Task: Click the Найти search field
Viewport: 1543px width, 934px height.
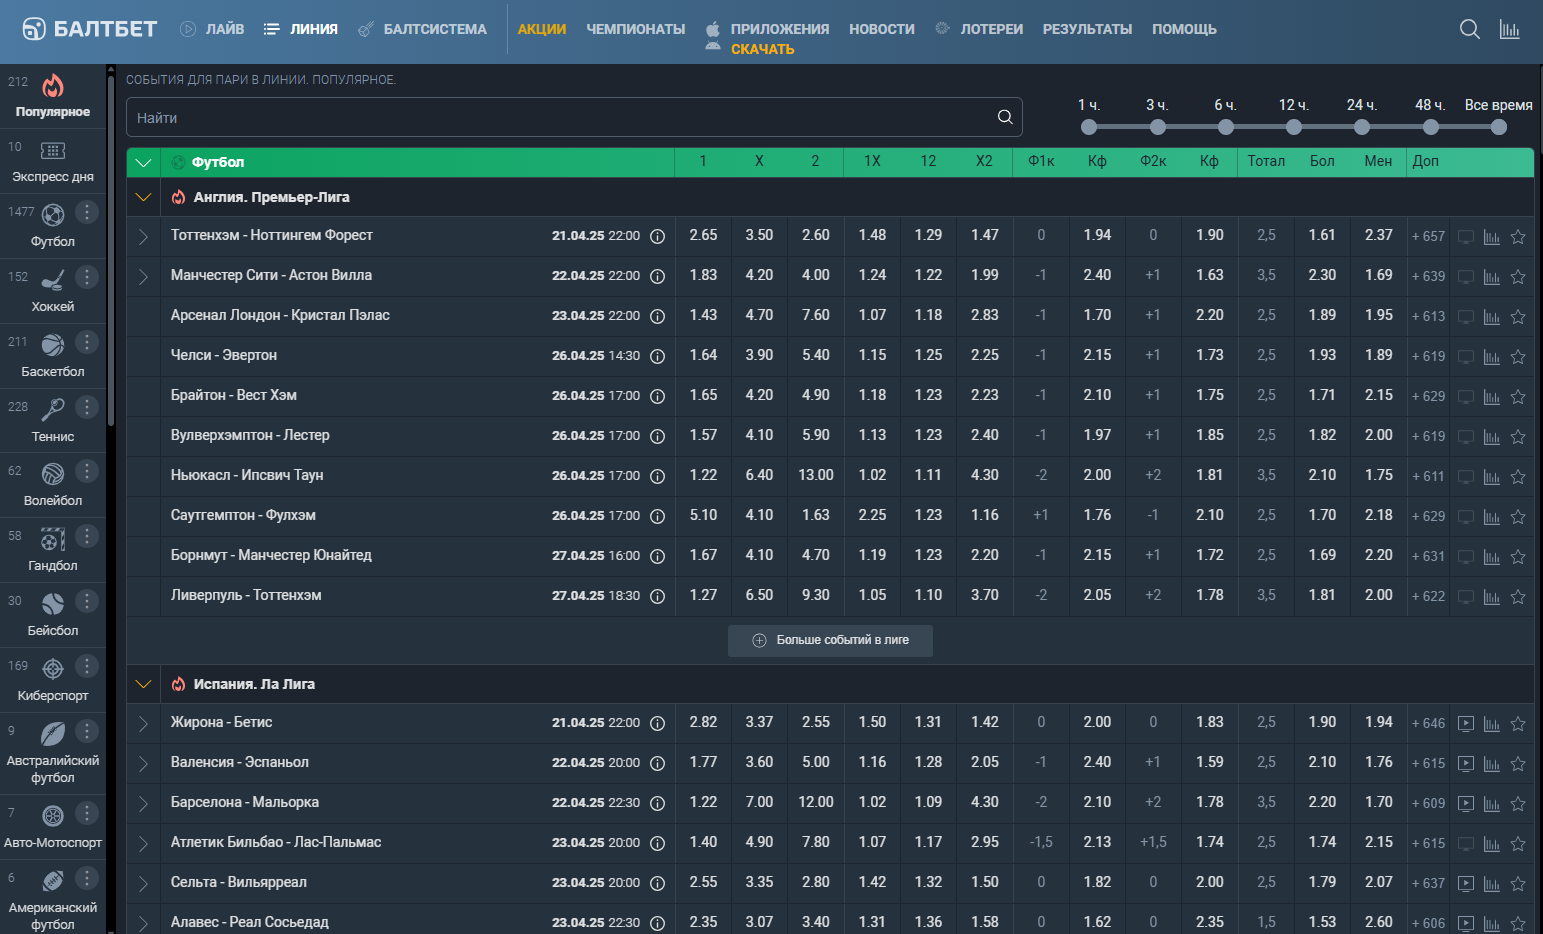Action: pos(574,117)
